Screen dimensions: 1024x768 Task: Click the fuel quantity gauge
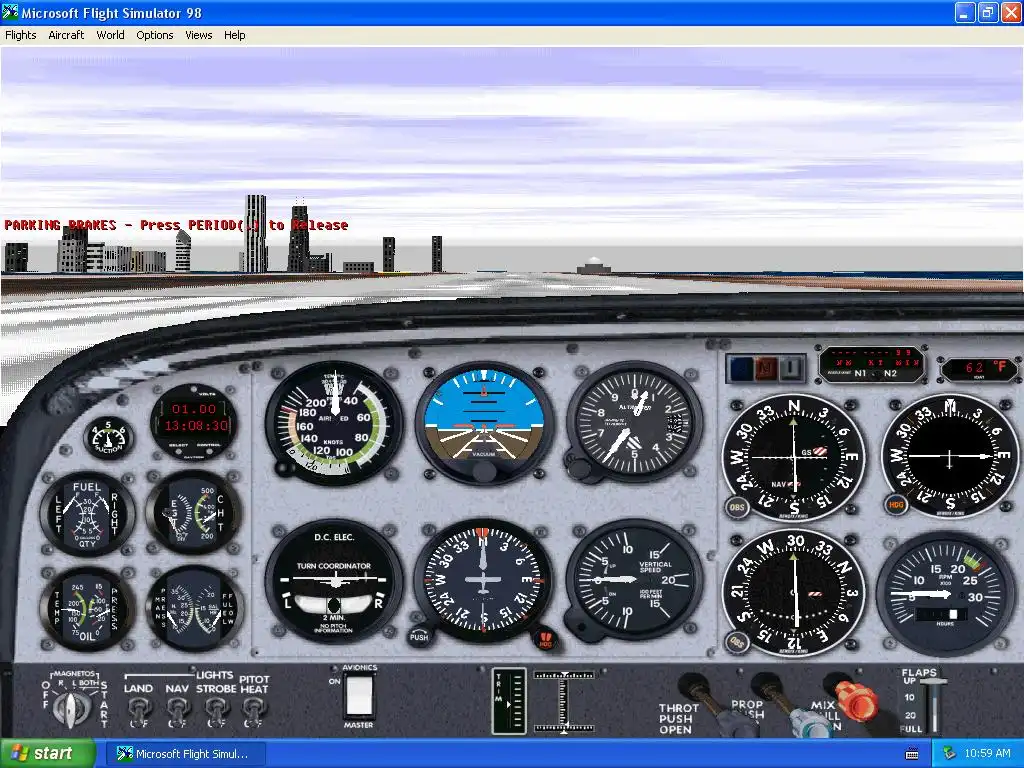87,514
